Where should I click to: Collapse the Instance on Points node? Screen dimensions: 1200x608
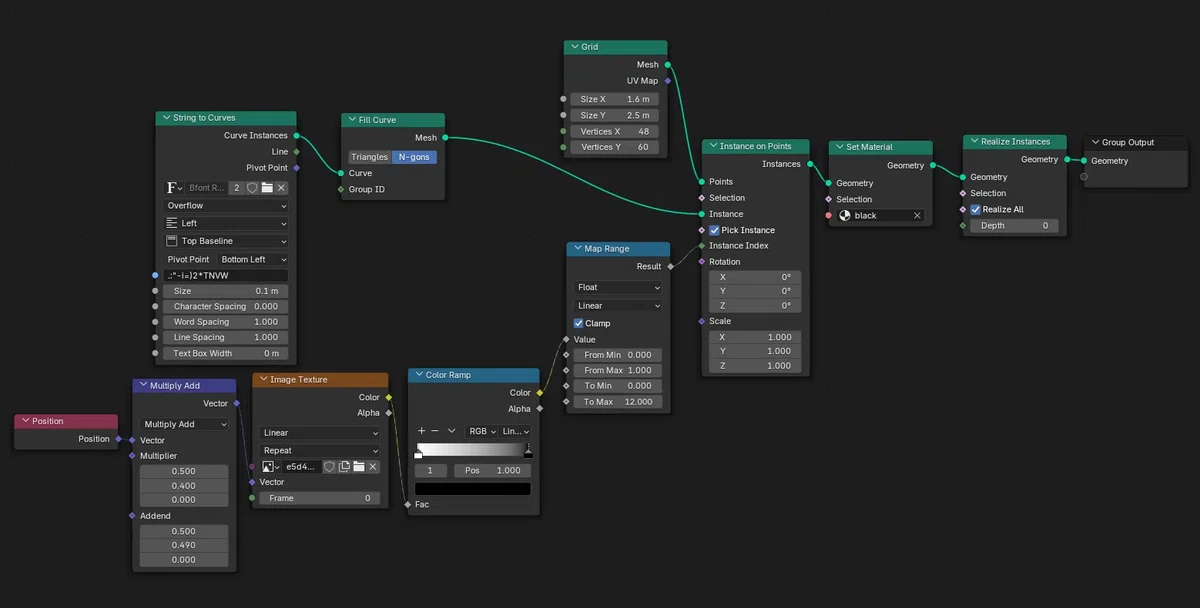click(x=712, y=146)
